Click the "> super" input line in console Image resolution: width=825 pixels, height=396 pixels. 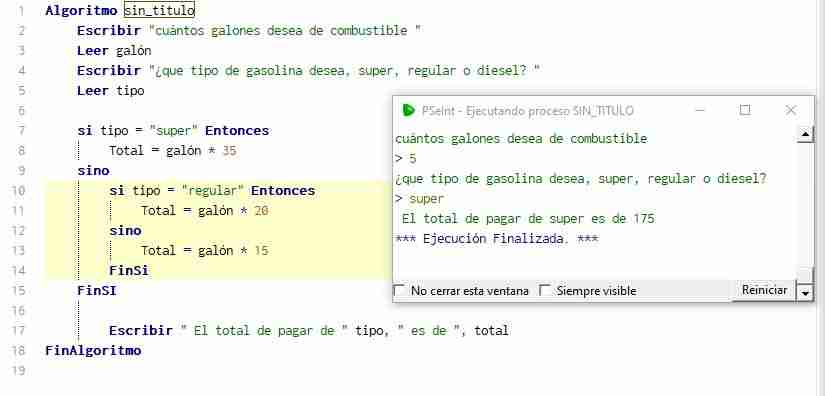click(x=419, y=199)
